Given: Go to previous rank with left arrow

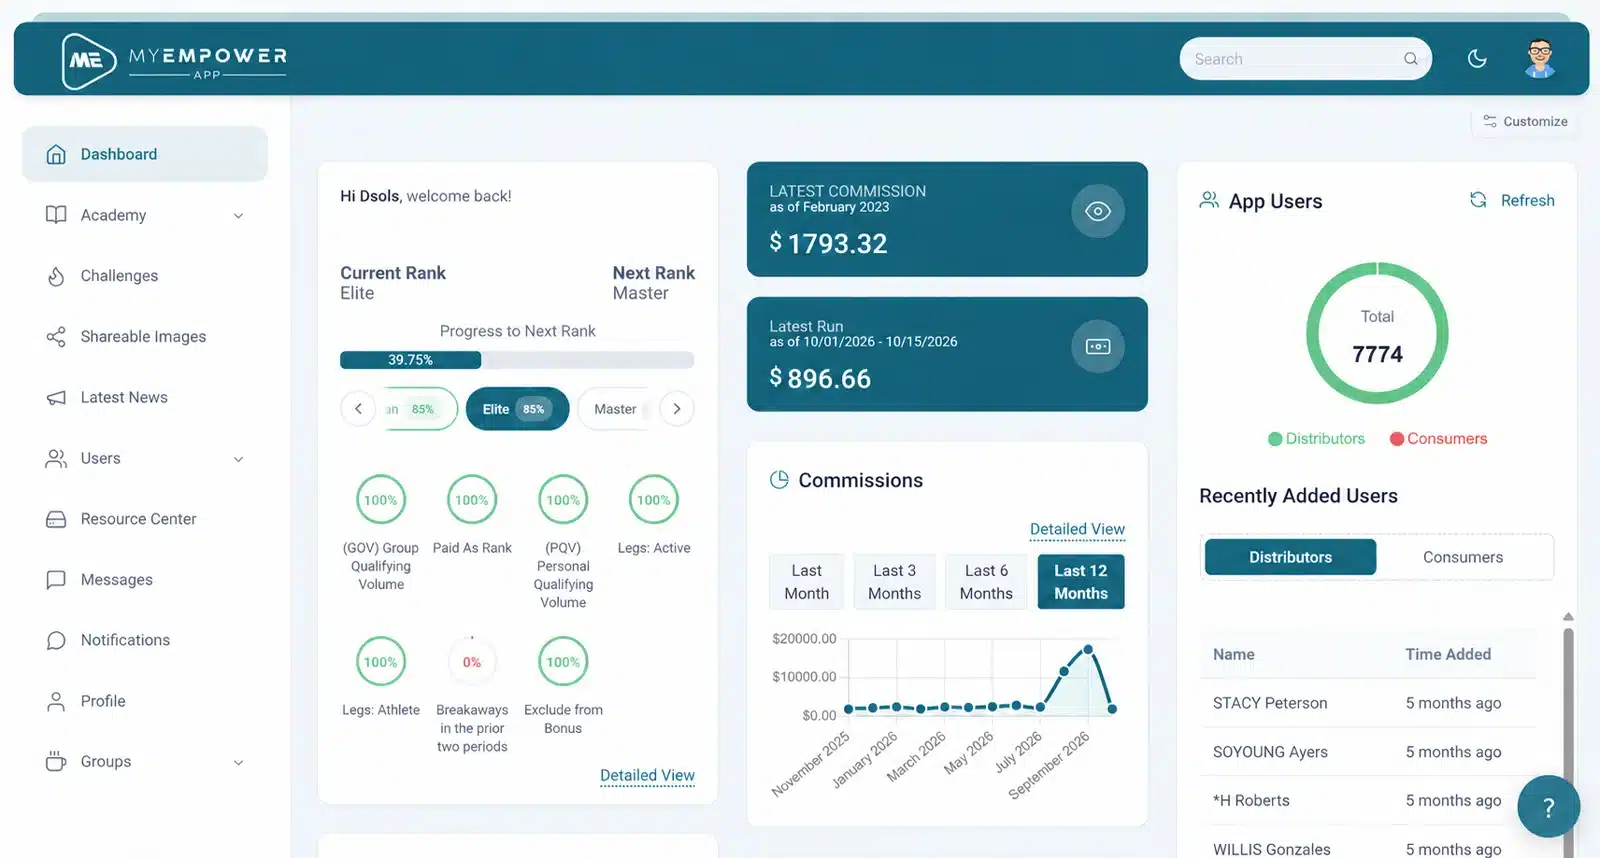Looking at the screenshot, I should click(x=358, y=409).
